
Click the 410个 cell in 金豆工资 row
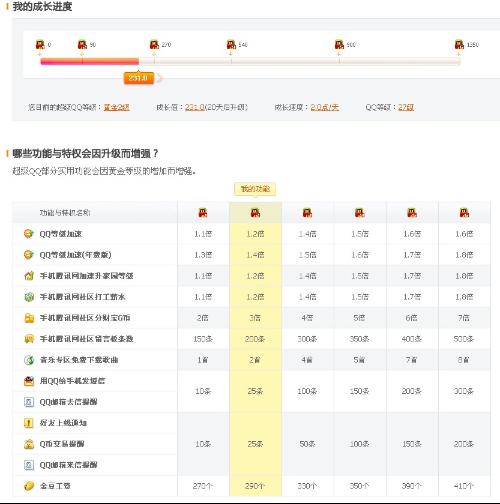coord(464,486)
